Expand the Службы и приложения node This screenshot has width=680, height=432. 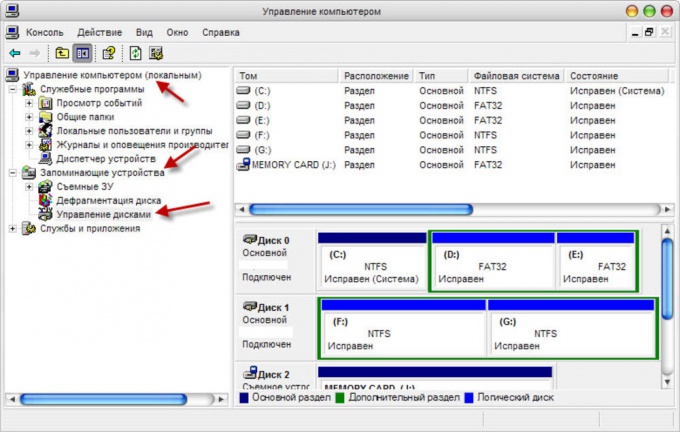(13, 228)
